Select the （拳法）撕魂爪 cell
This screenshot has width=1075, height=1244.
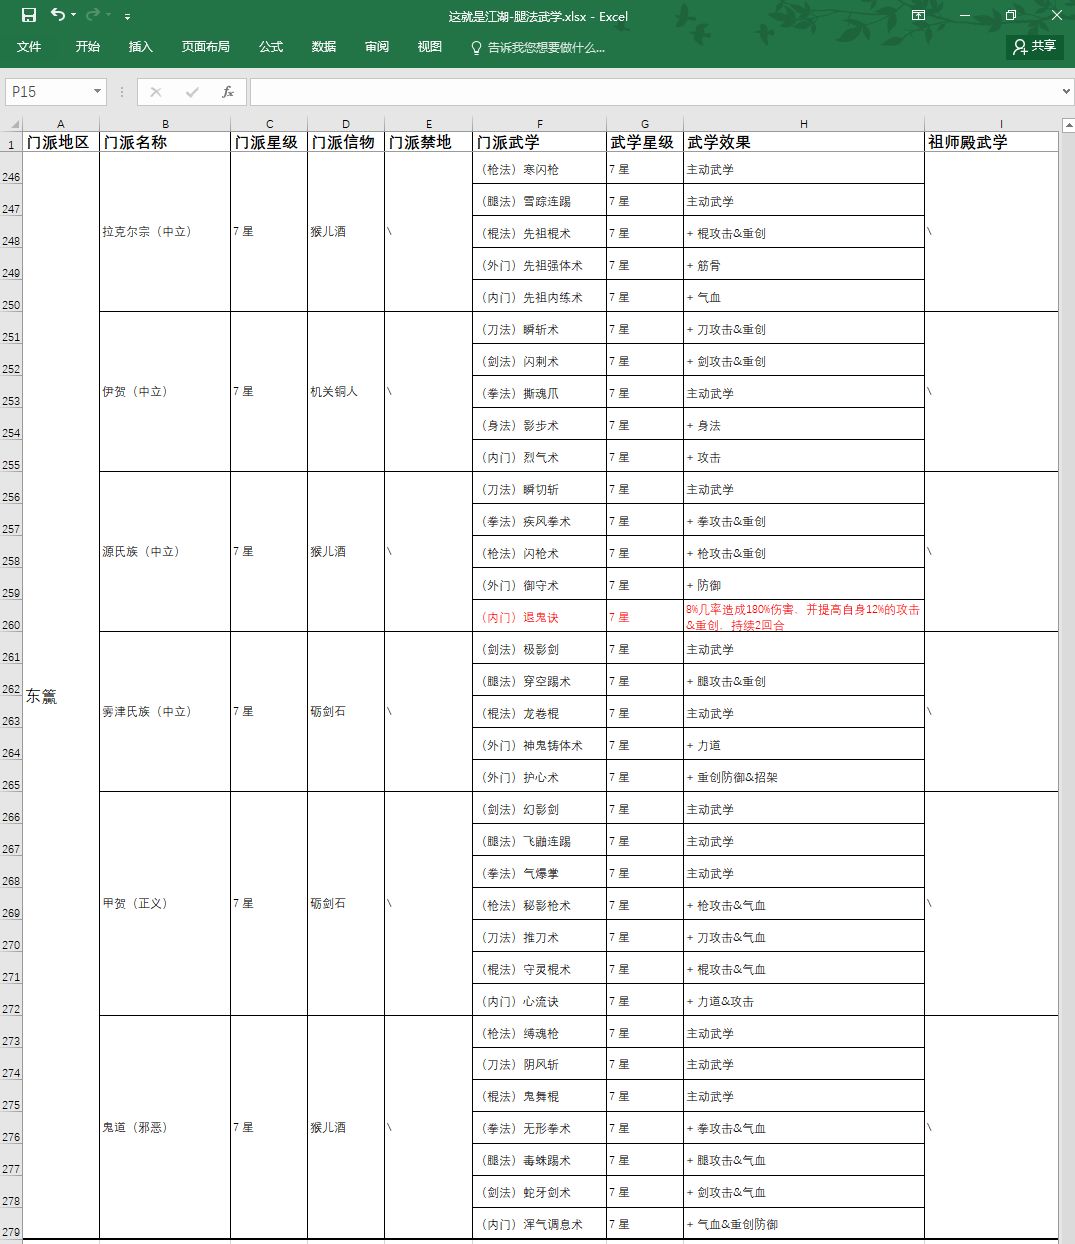coord(540,393)
